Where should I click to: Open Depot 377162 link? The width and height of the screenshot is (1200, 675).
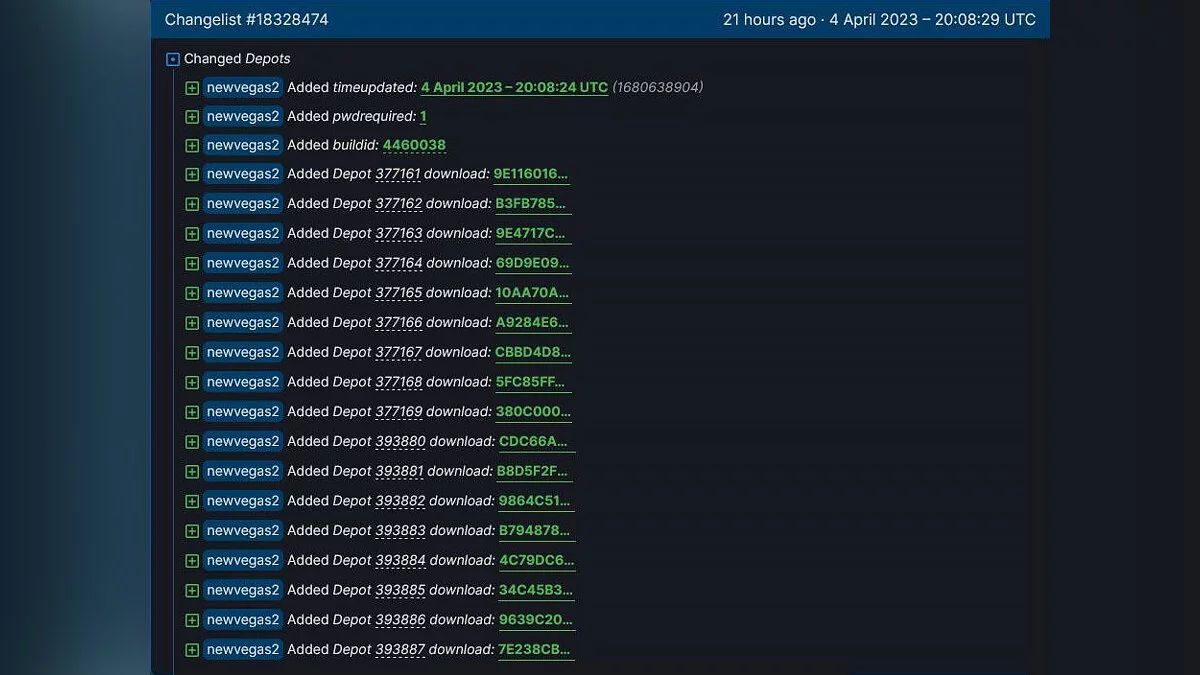point(399,203)
